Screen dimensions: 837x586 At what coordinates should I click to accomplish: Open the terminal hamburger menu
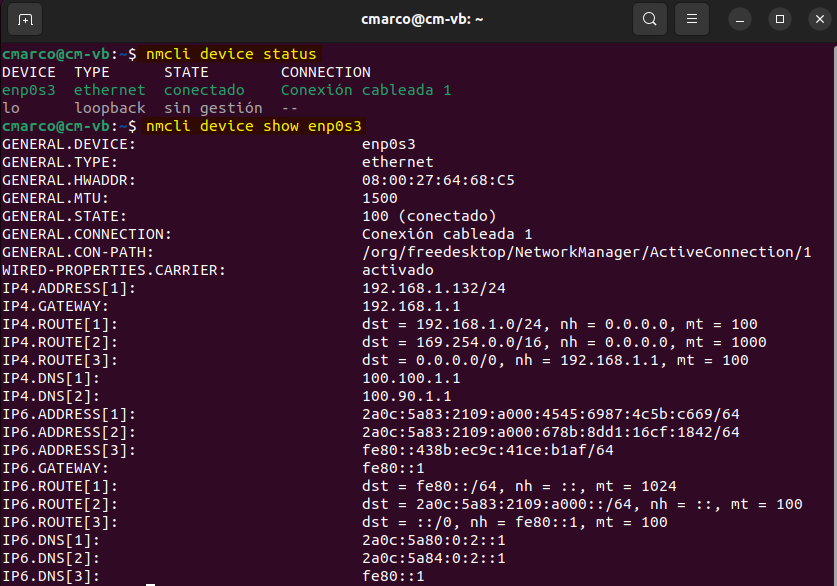point(690,19)
